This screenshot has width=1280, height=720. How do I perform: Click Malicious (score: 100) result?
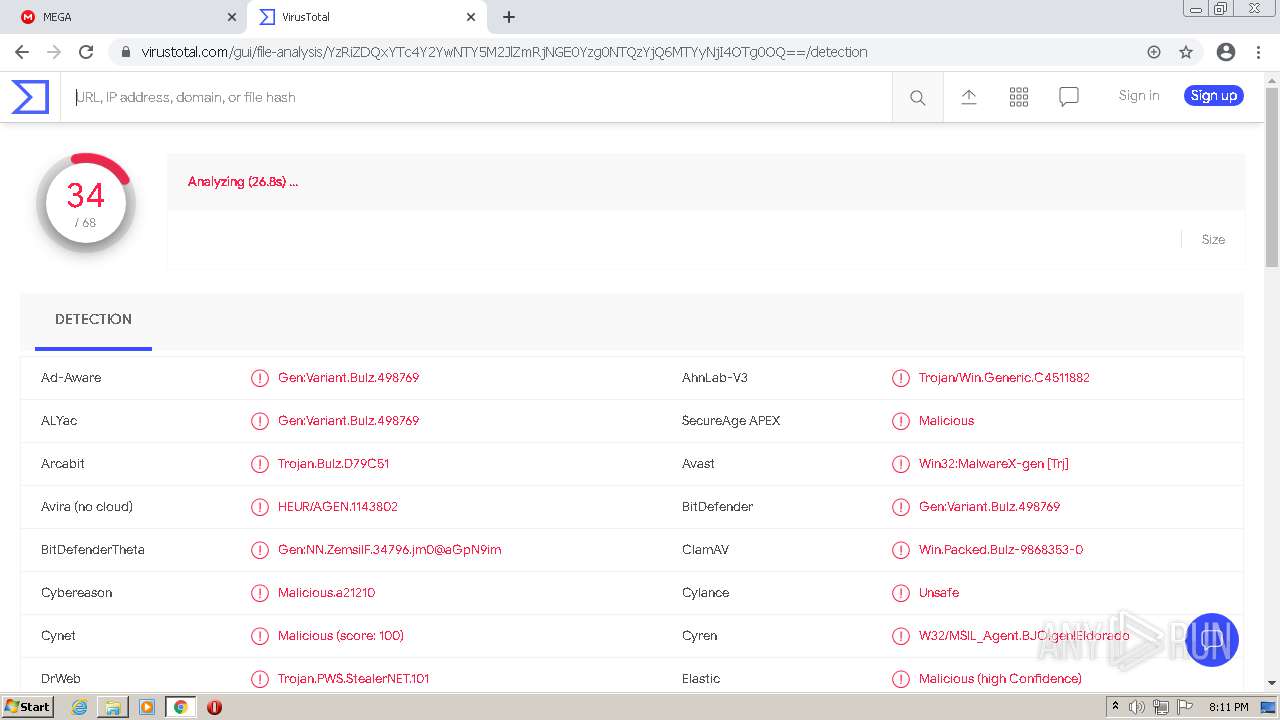click(341, 636)
